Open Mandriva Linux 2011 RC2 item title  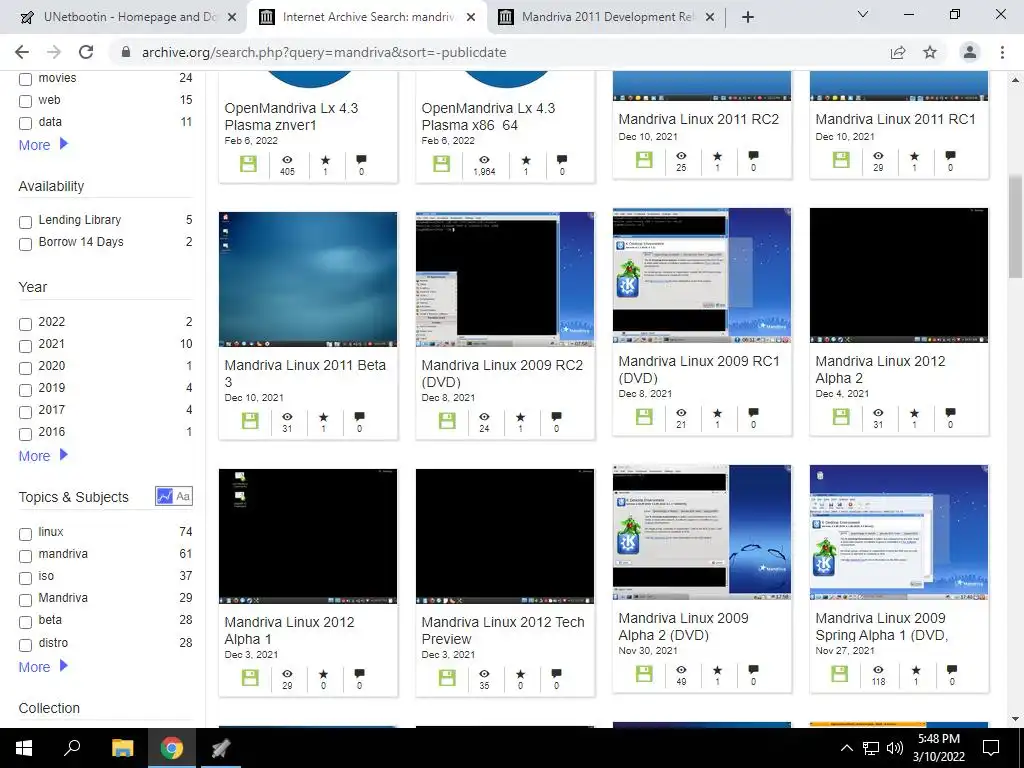[x=698, y=119]
